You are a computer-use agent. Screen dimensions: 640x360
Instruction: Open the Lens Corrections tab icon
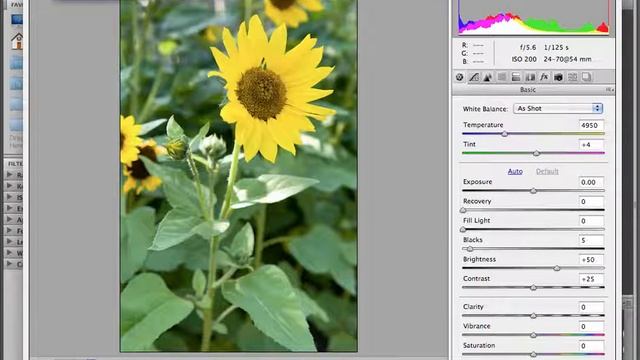(x=530, y=77)
